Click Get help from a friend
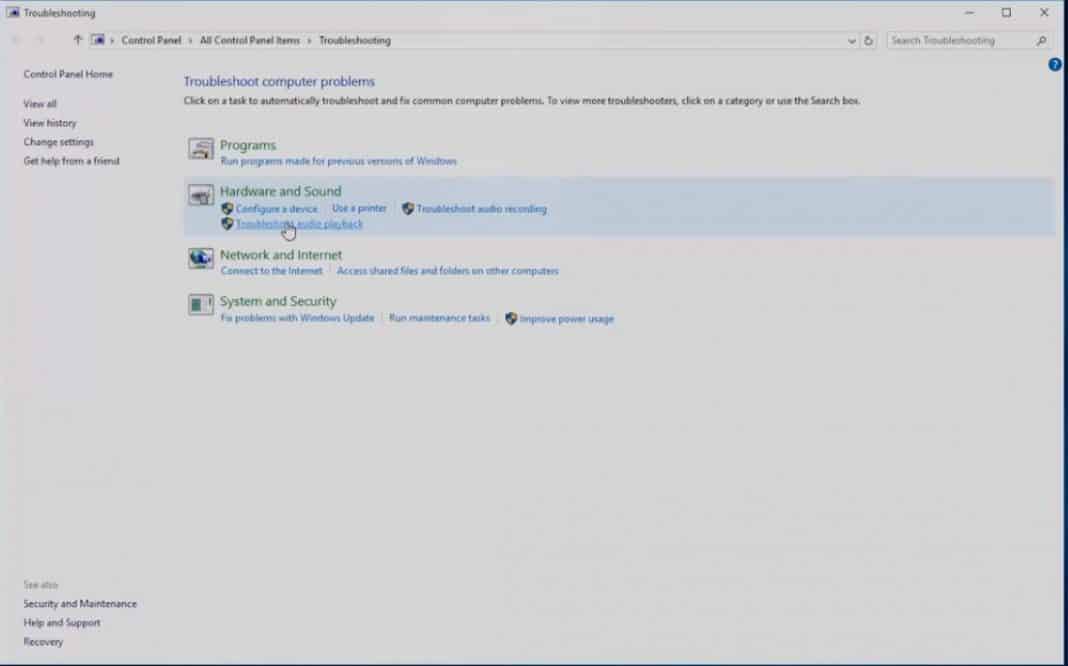1068x666 pixels. click(x=72, y=161)
